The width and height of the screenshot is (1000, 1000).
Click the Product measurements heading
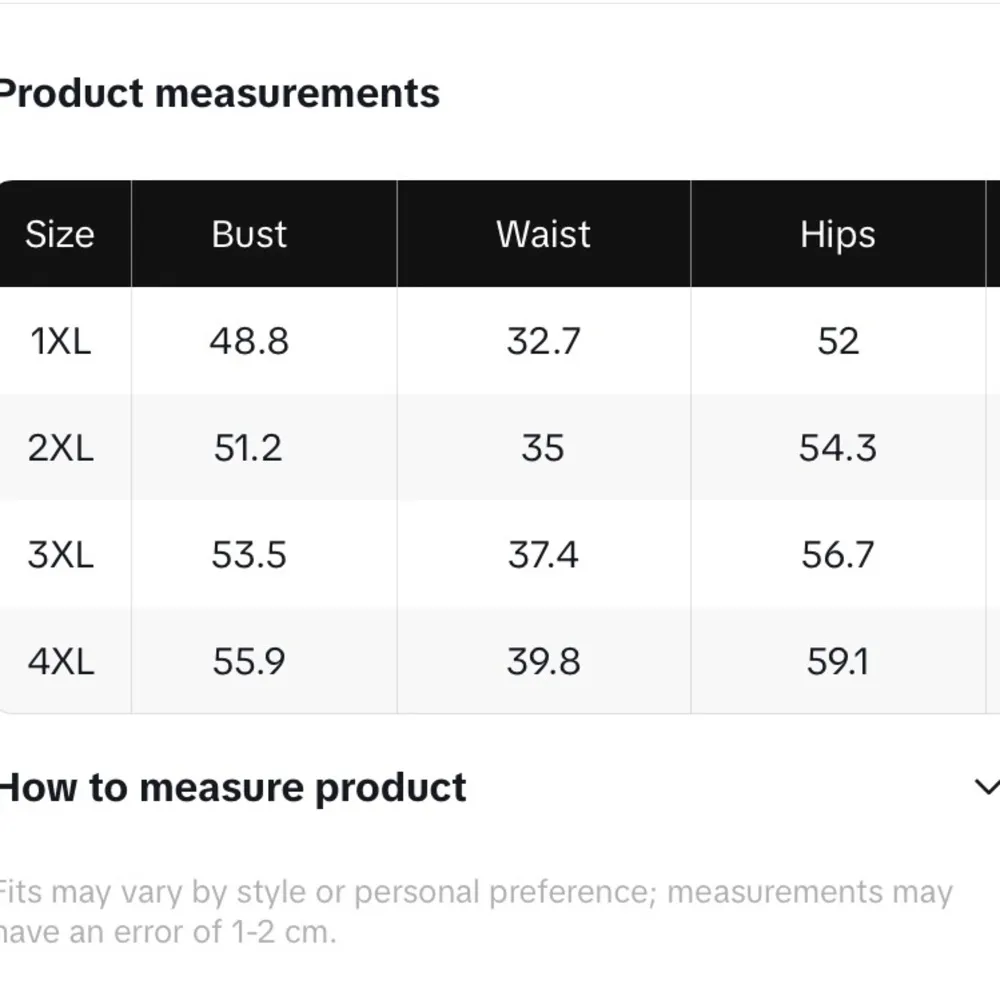(218, 93)
